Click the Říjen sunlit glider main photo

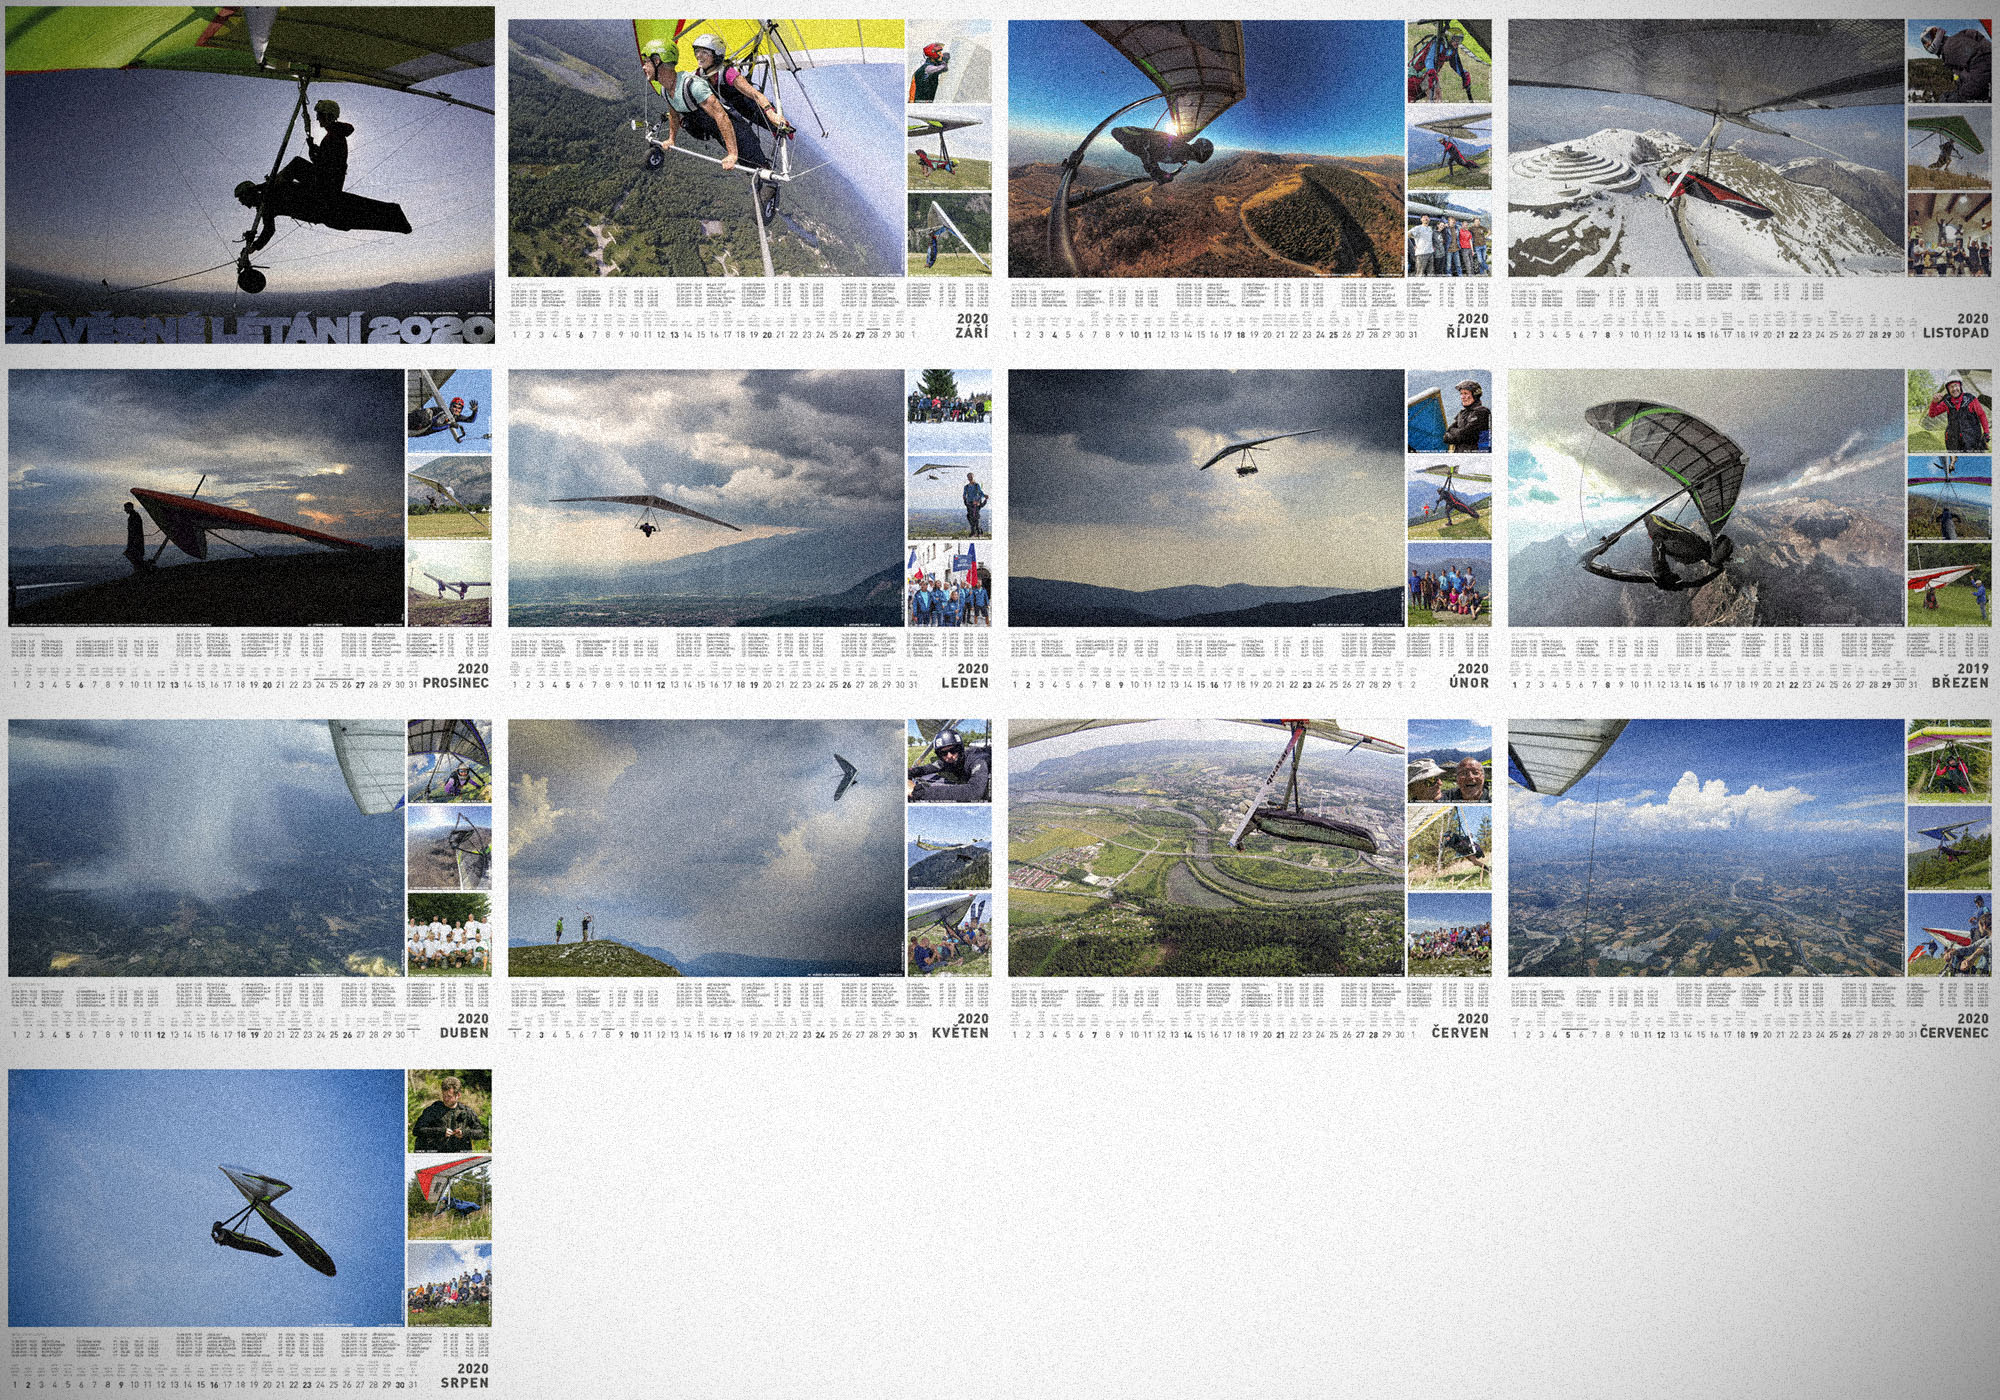1206,148
